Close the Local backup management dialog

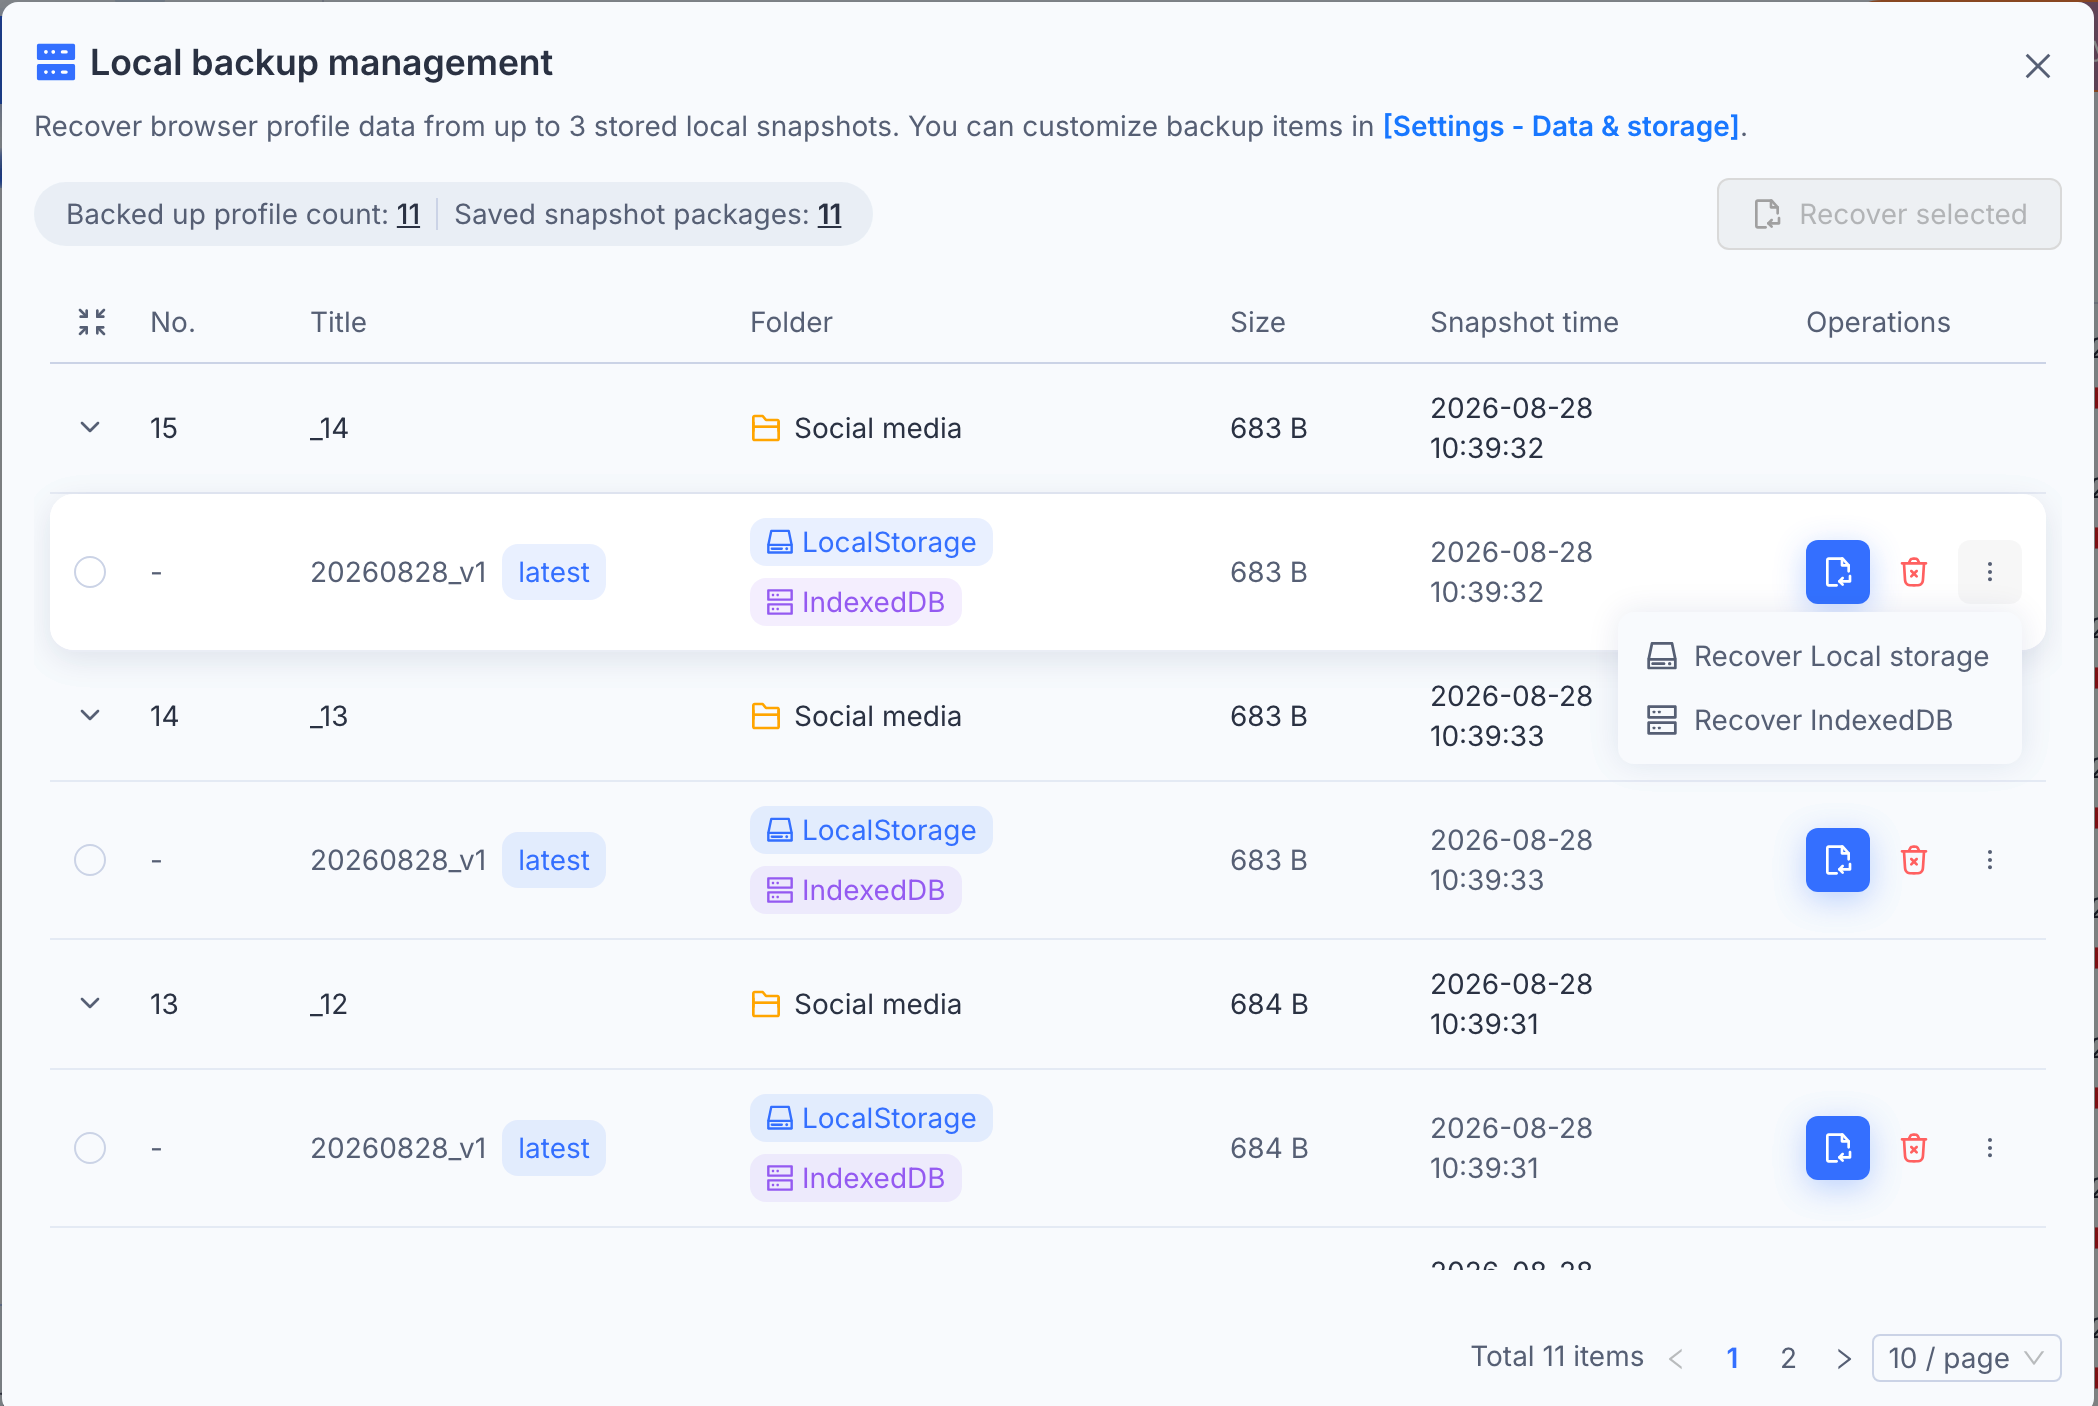coord(2037,66)
